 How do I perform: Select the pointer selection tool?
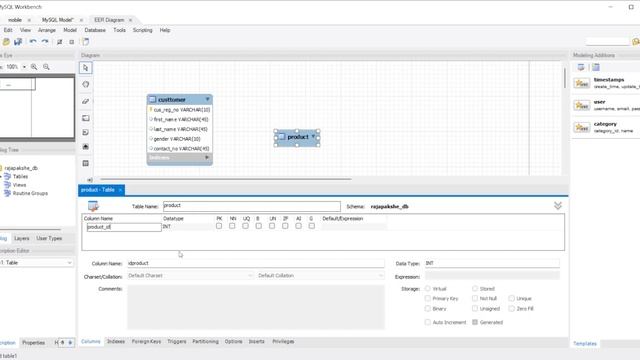(x=85, y=68)
